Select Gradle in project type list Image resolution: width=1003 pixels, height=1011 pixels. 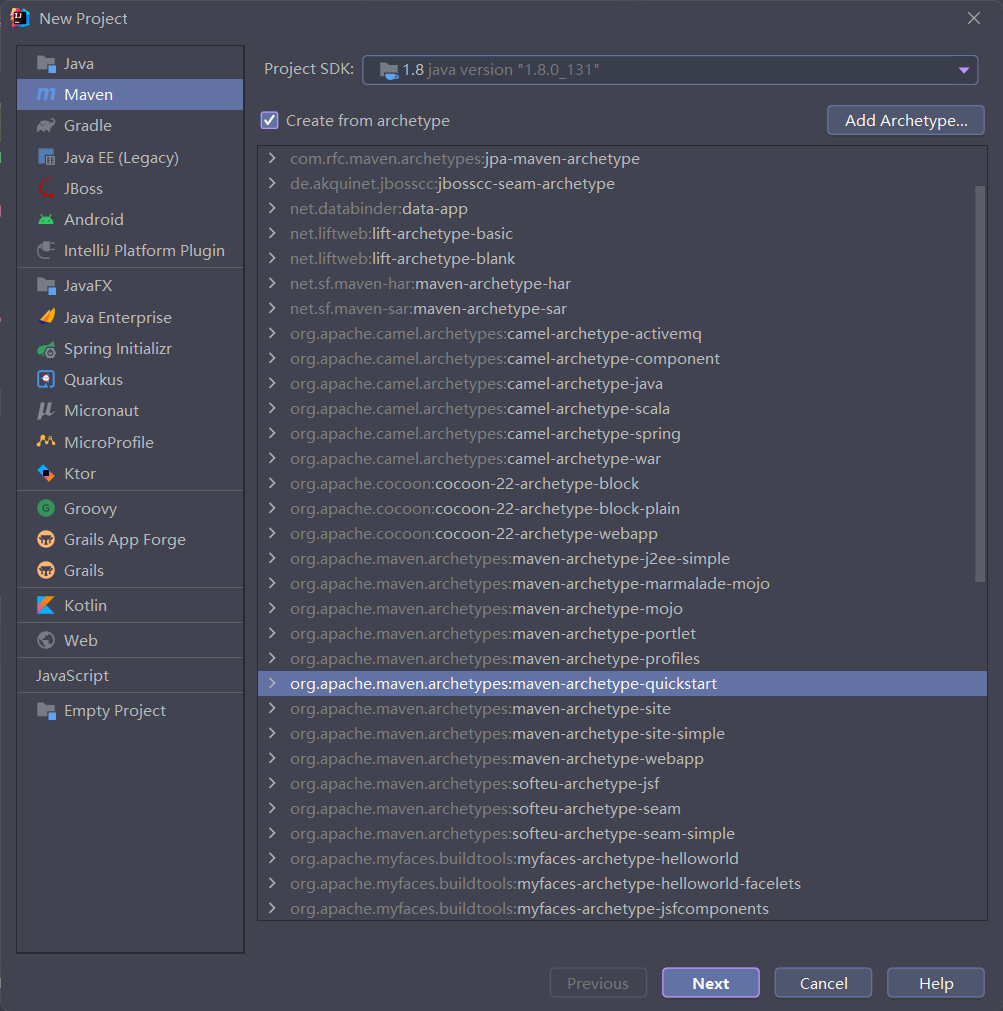(130, 125)
